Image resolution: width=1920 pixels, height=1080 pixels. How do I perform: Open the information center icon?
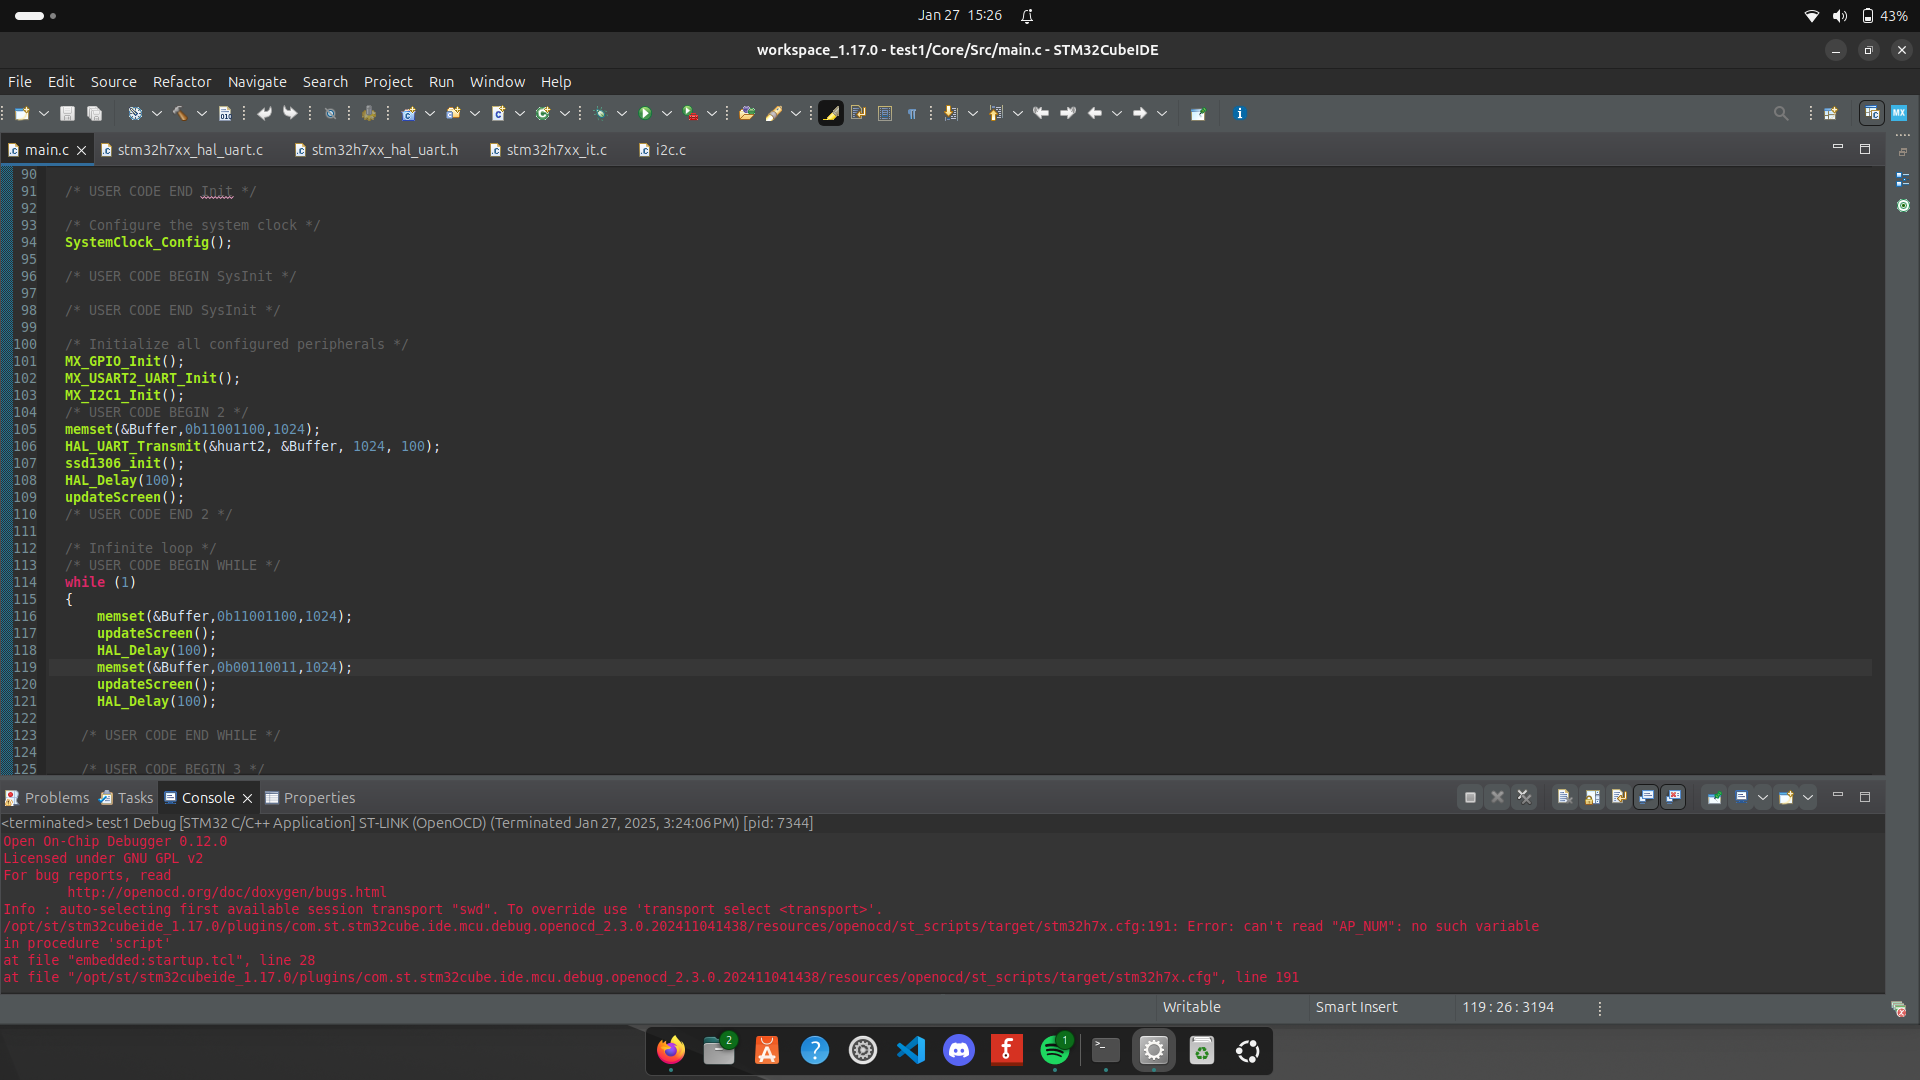click(x=1239, y=114)
